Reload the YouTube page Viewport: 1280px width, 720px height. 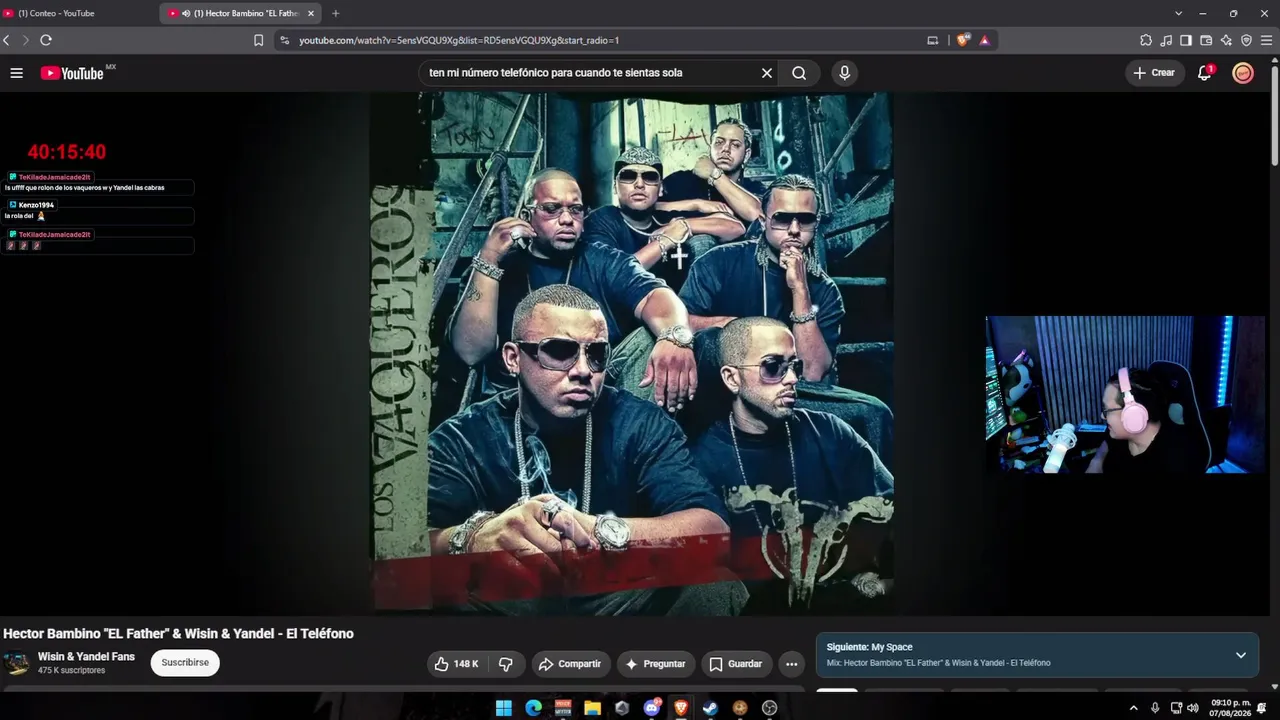(x=46, y=40)
